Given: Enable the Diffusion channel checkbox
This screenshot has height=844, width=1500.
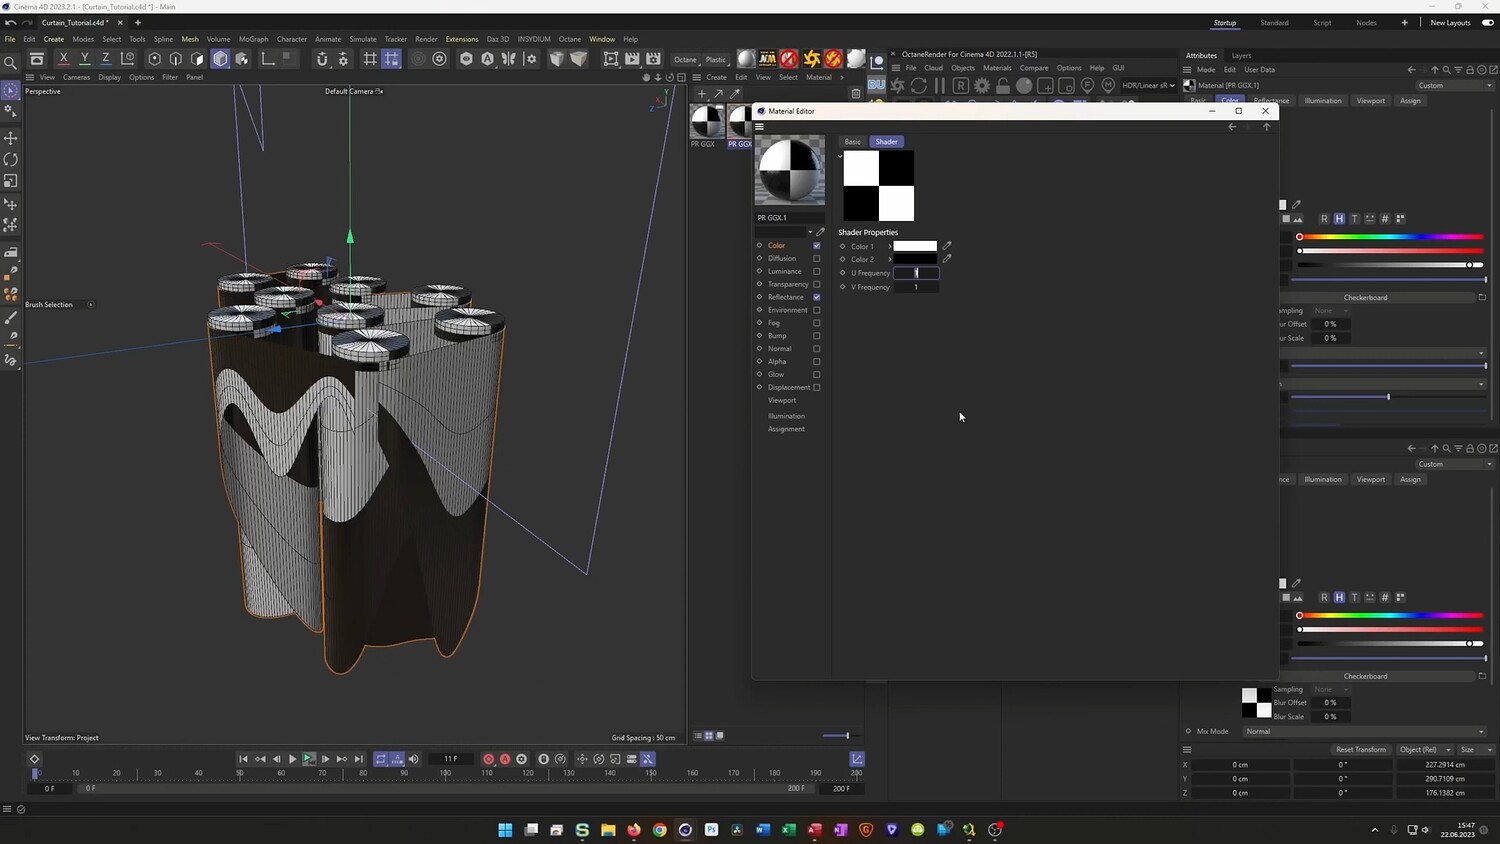Looking at the screenshot, I should [x=817, y=259].
